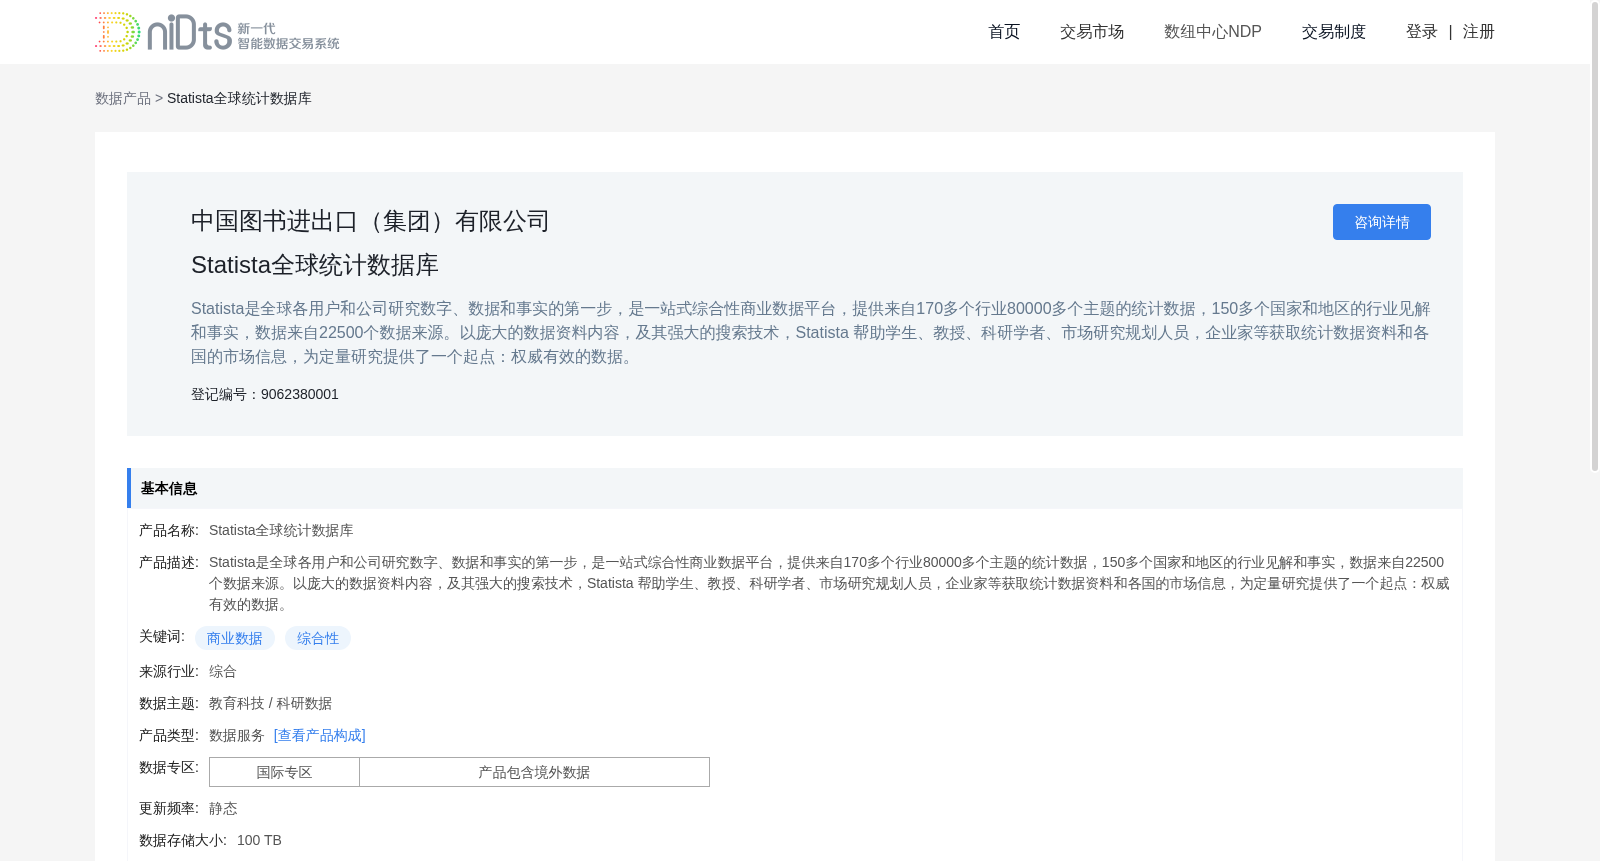Click the niDts logo
Viewport: 1600px width, 861px height.
(x=217, y=32)
